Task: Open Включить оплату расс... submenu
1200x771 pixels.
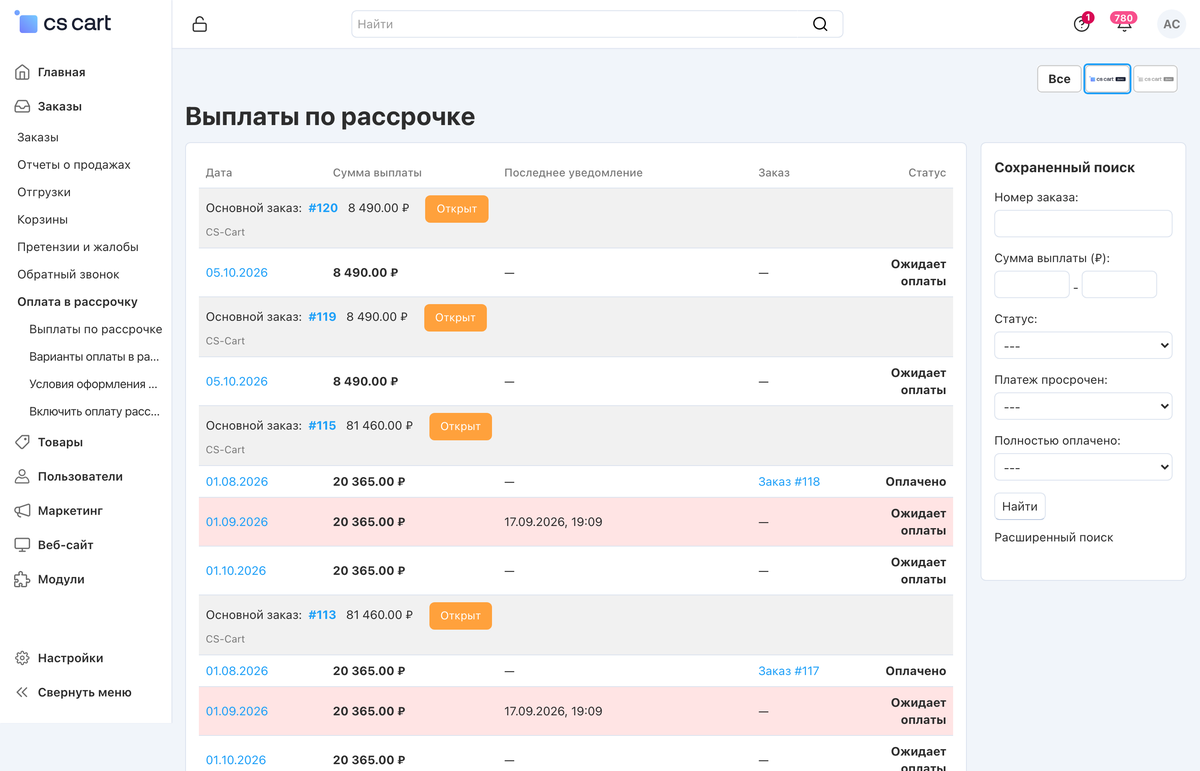Action: (x=94, y=411)
